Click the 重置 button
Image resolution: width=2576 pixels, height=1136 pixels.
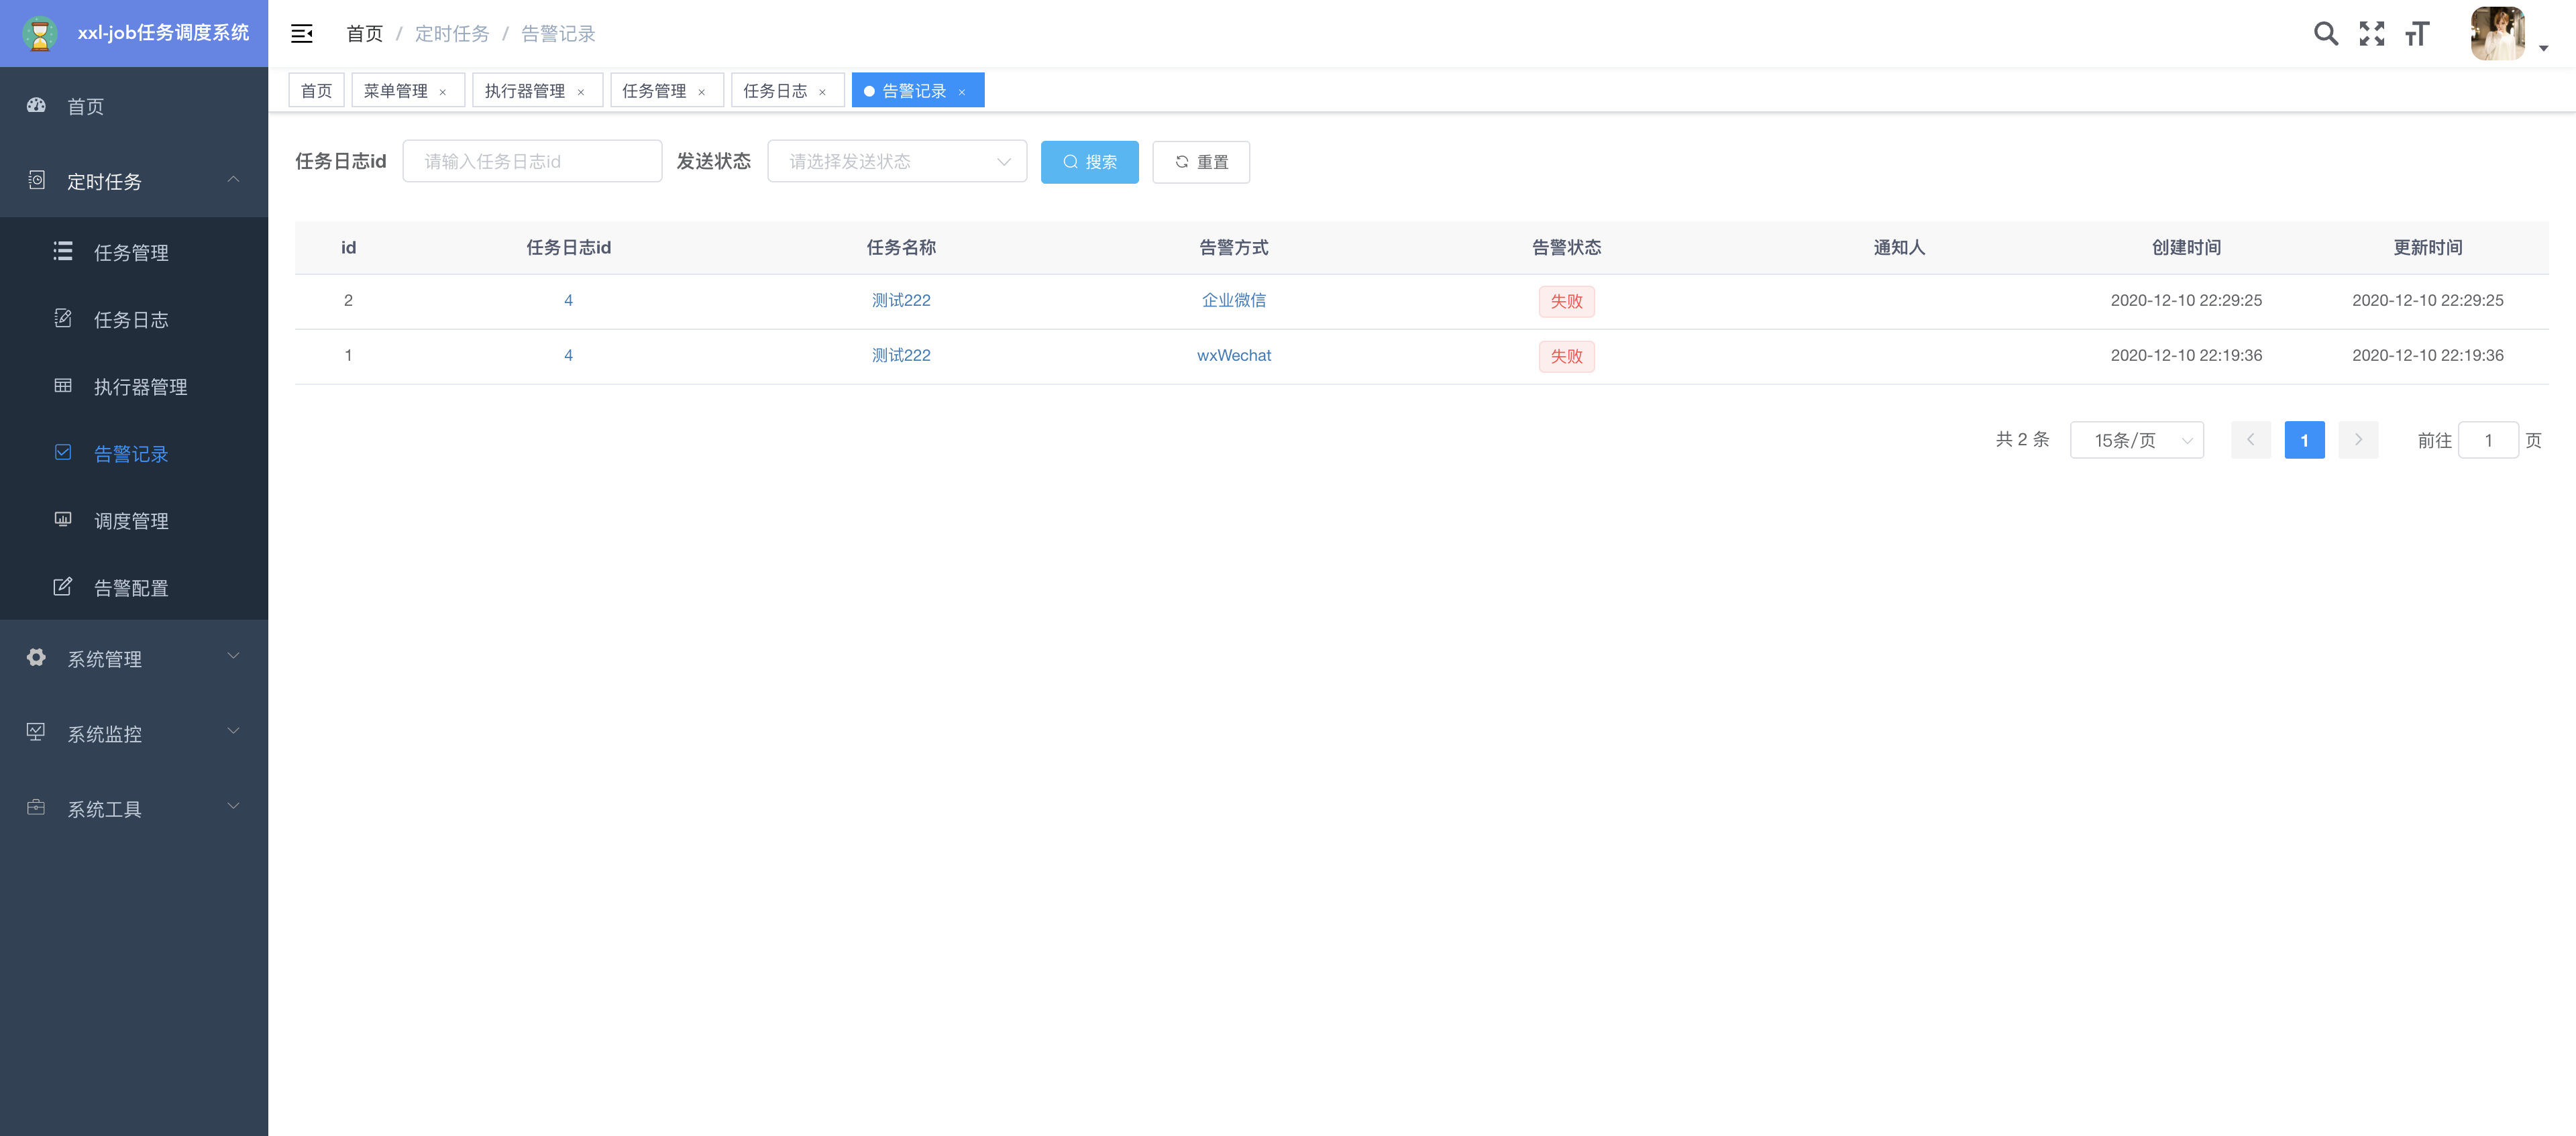pos(1200,162)
